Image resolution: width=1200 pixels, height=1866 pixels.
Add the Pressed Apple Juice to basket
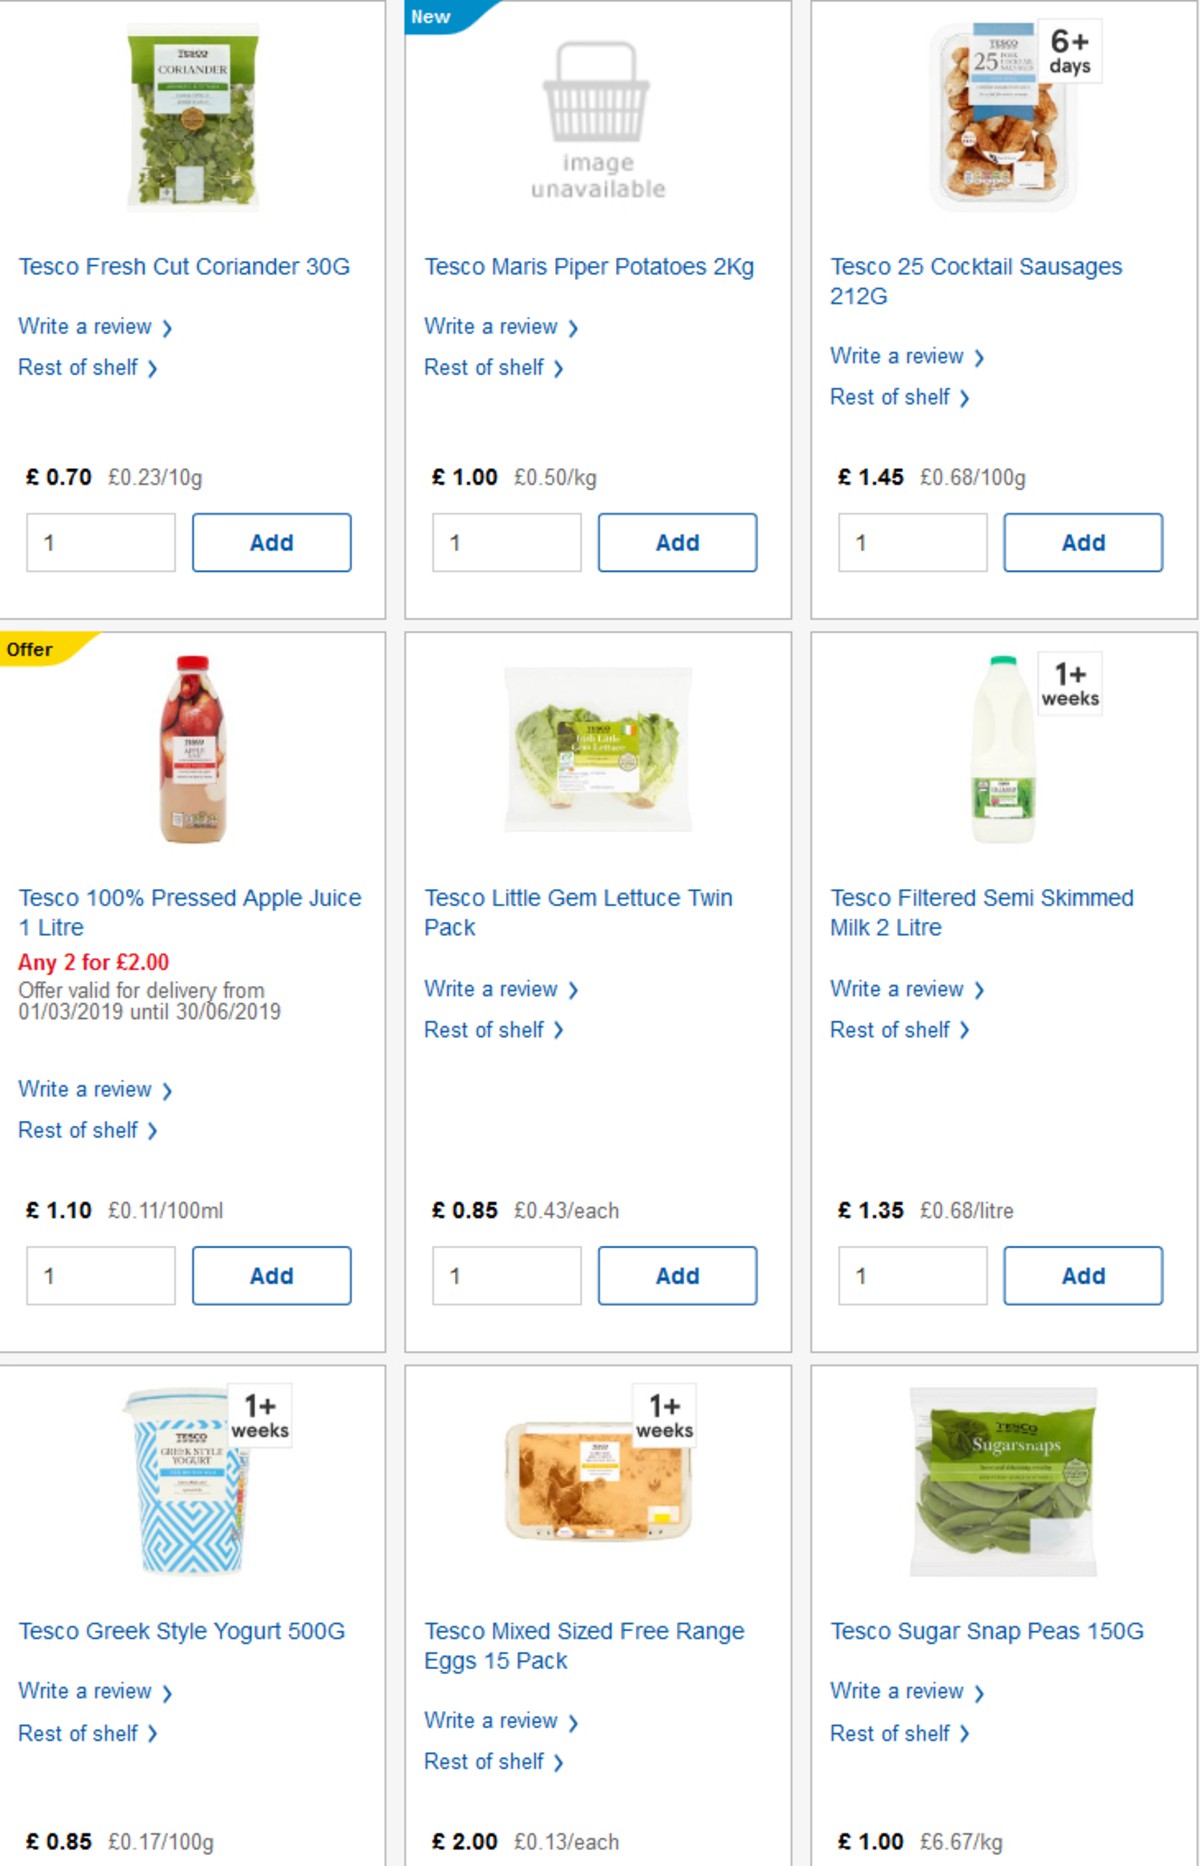click(271, 1275)
